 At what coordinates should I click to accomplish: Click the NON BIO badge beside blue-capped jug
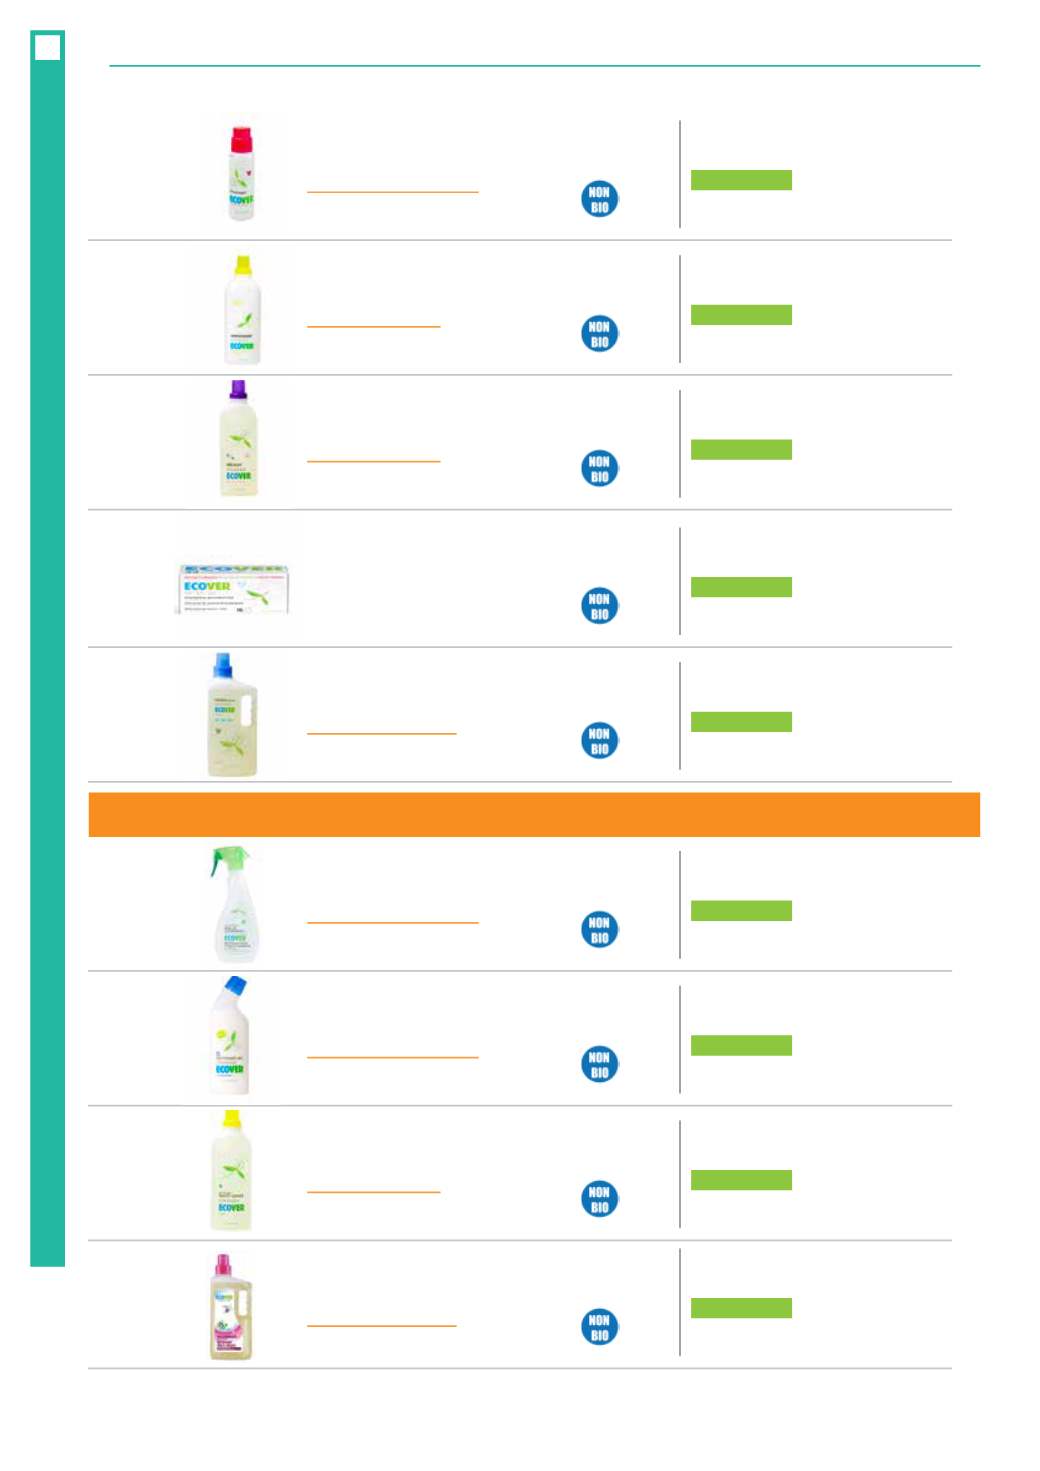point(599,740)
